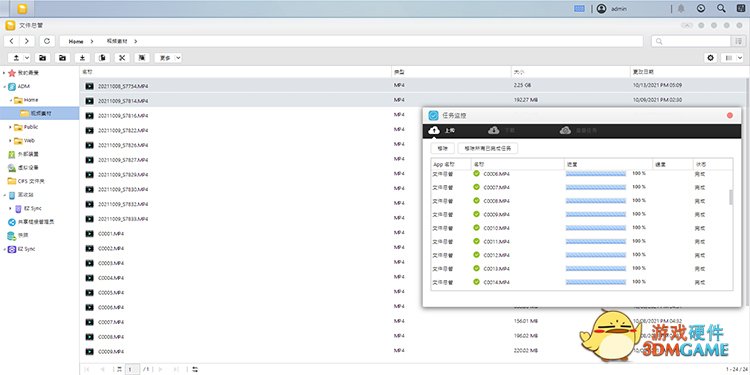
Task: Open the settings gear in File Explorer toolbar
Action: click(x=711, y=58)
